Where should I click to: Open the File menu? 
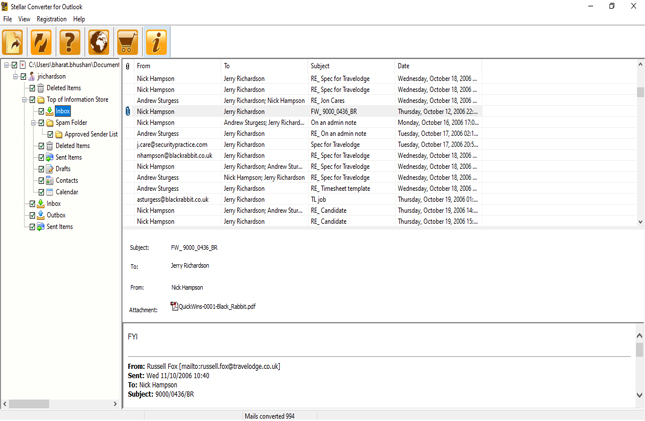tap(8, 19)
